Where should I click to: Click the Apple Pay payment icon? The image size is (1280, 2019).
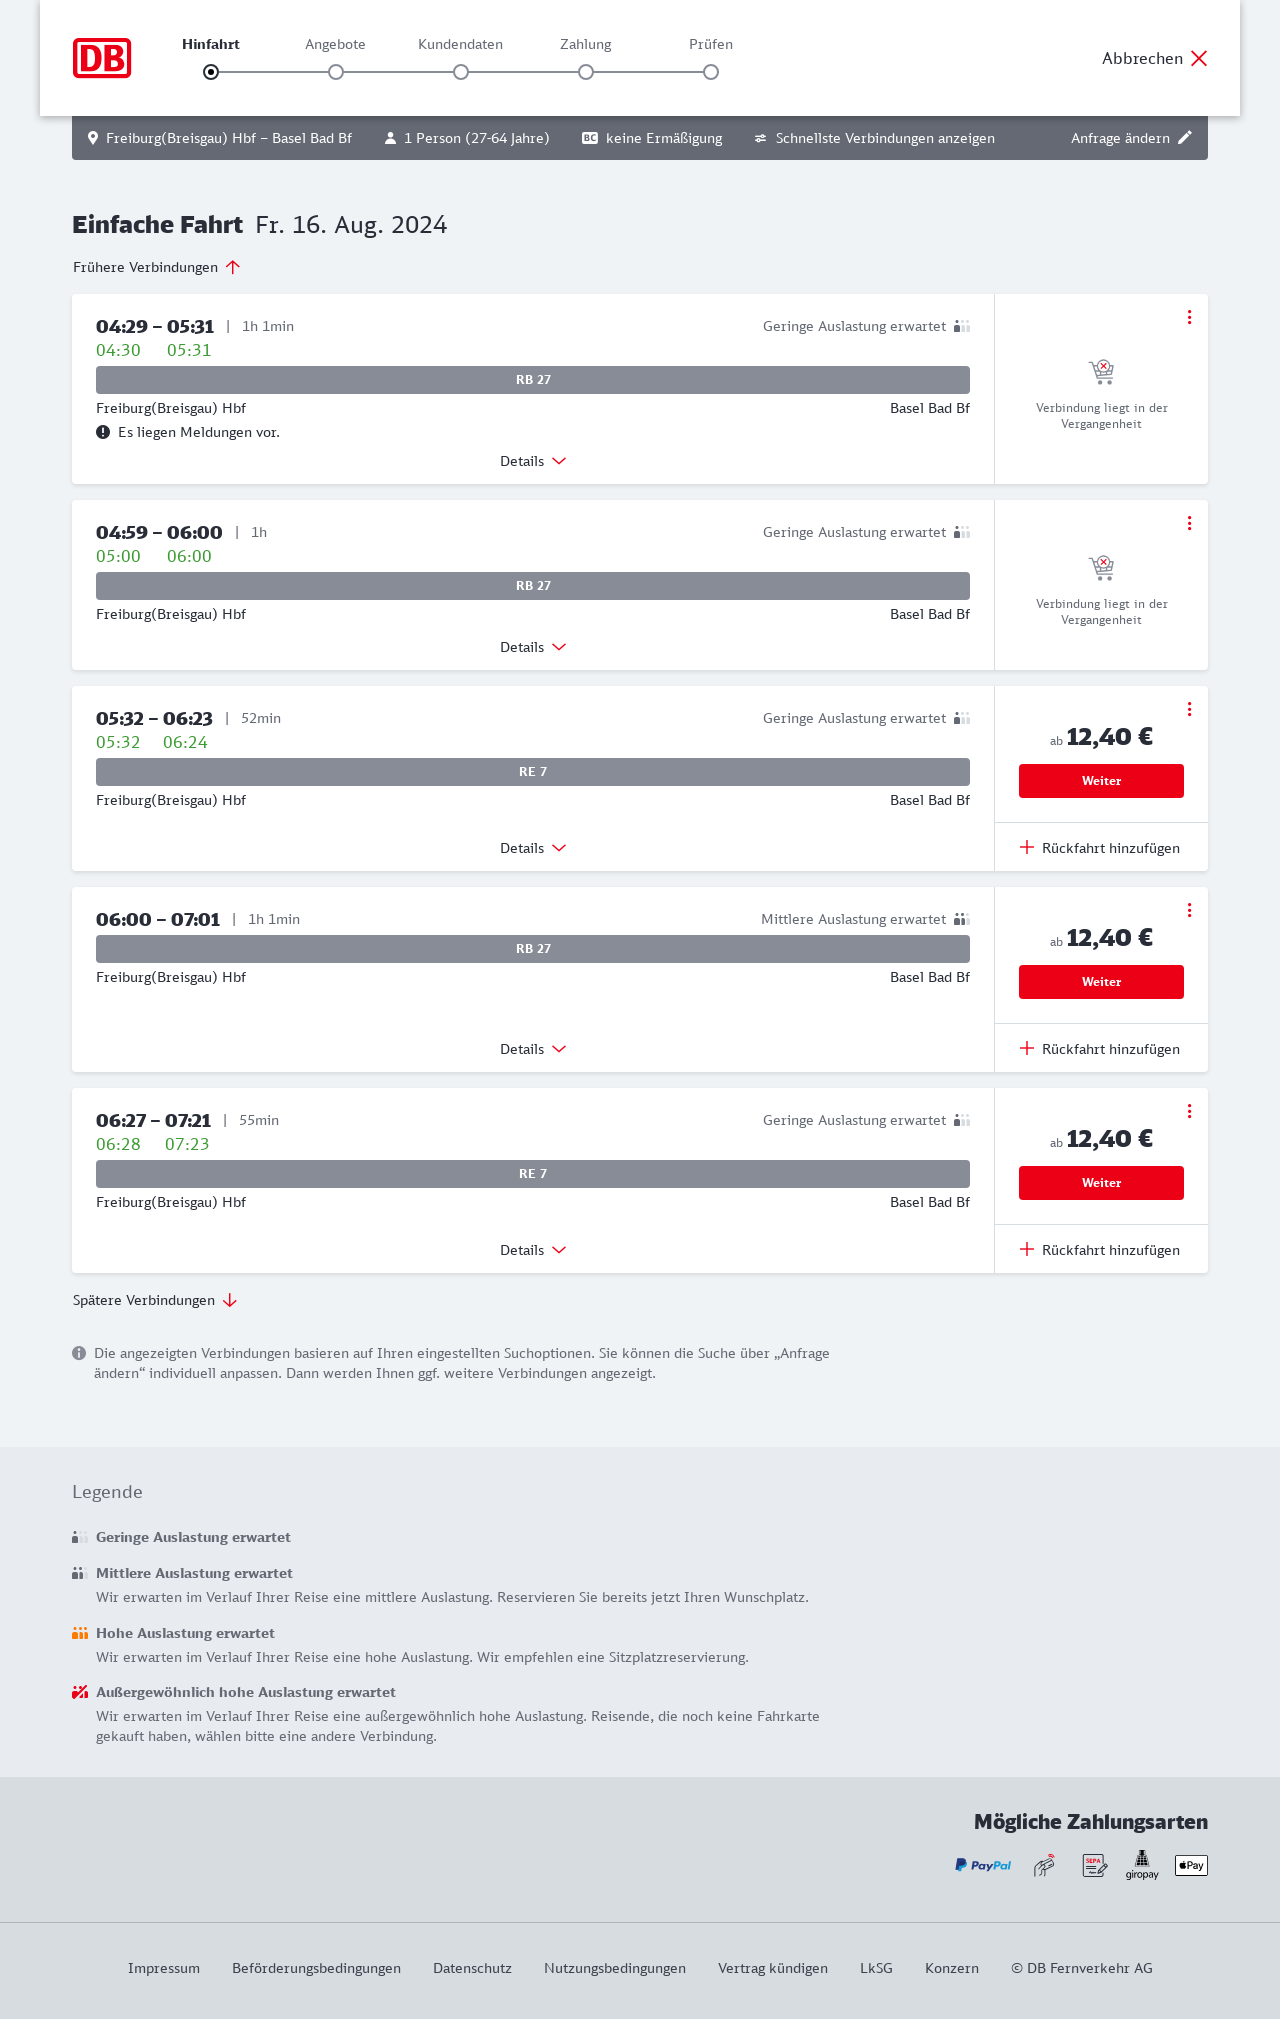(x=1191, y=1865)
